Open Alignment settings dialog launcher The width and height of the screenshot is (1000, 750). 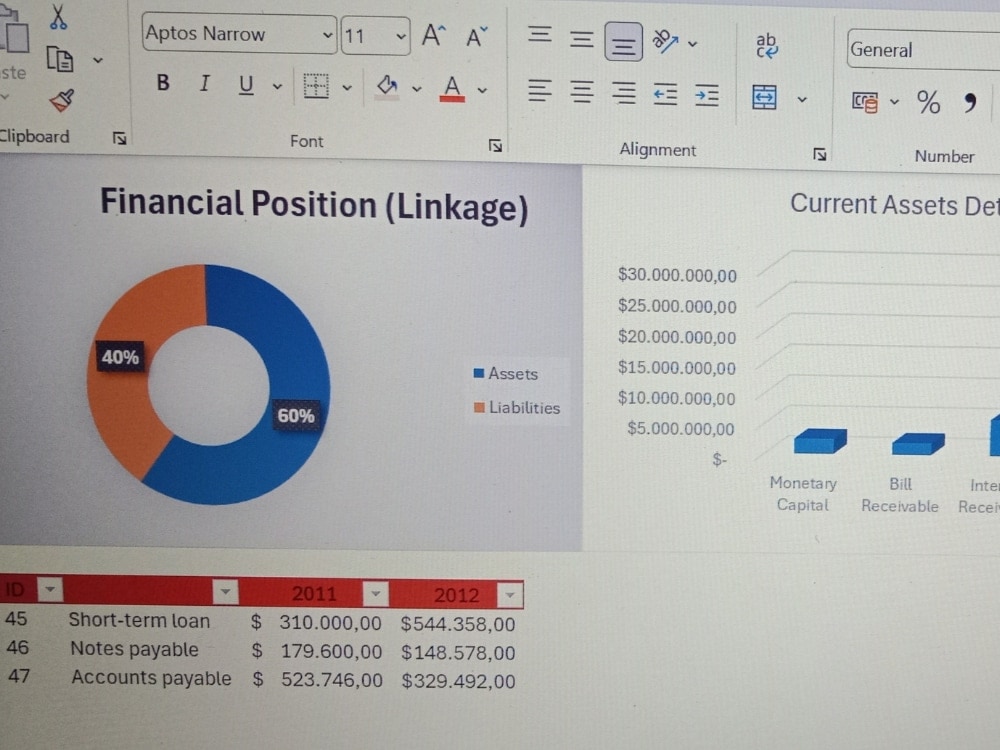[x=820, y=154]
